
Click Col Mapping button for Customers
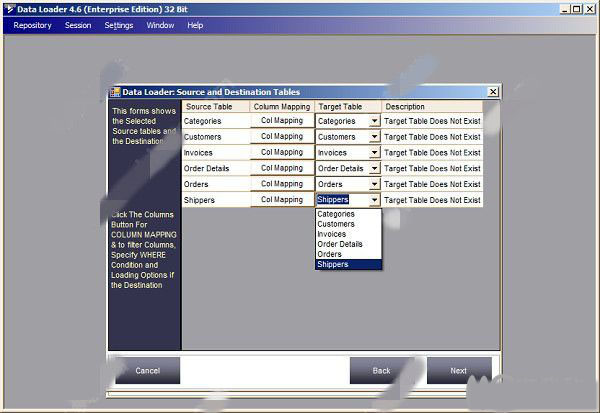coord(282,136)
